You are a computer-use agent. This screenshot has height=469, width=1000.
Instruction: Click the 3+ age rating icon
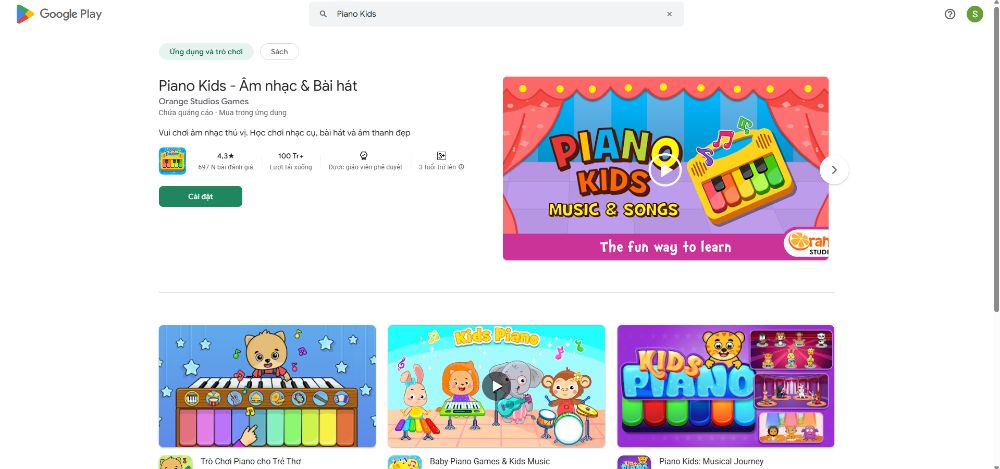441,156
